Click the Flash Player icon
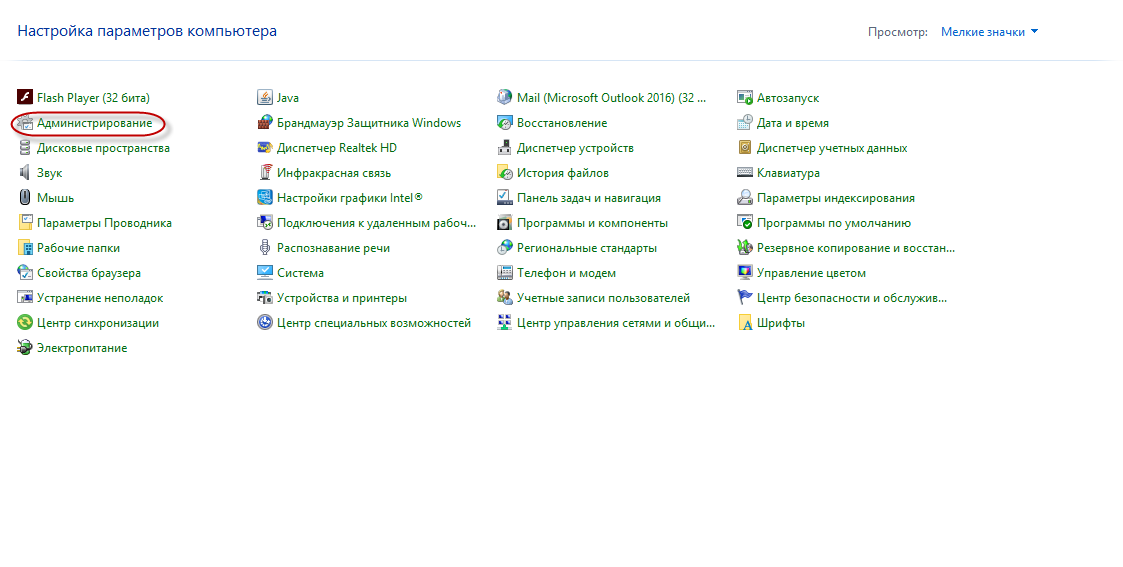 pyautogui.click(x=26, y=98)
